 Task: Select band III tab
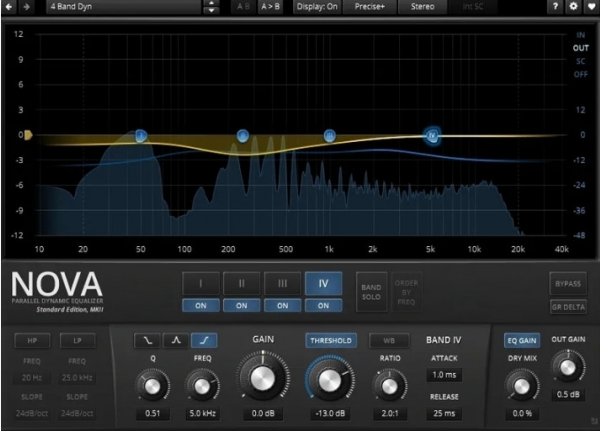click(x=282, y=284)
